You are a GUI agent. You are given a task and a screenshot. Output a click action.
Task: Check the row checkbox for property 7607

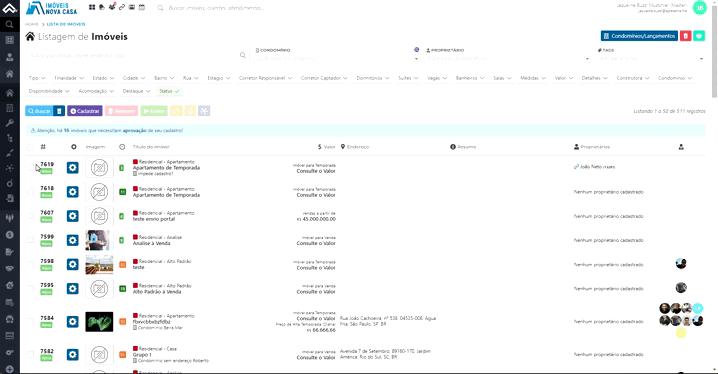point(30,216)
